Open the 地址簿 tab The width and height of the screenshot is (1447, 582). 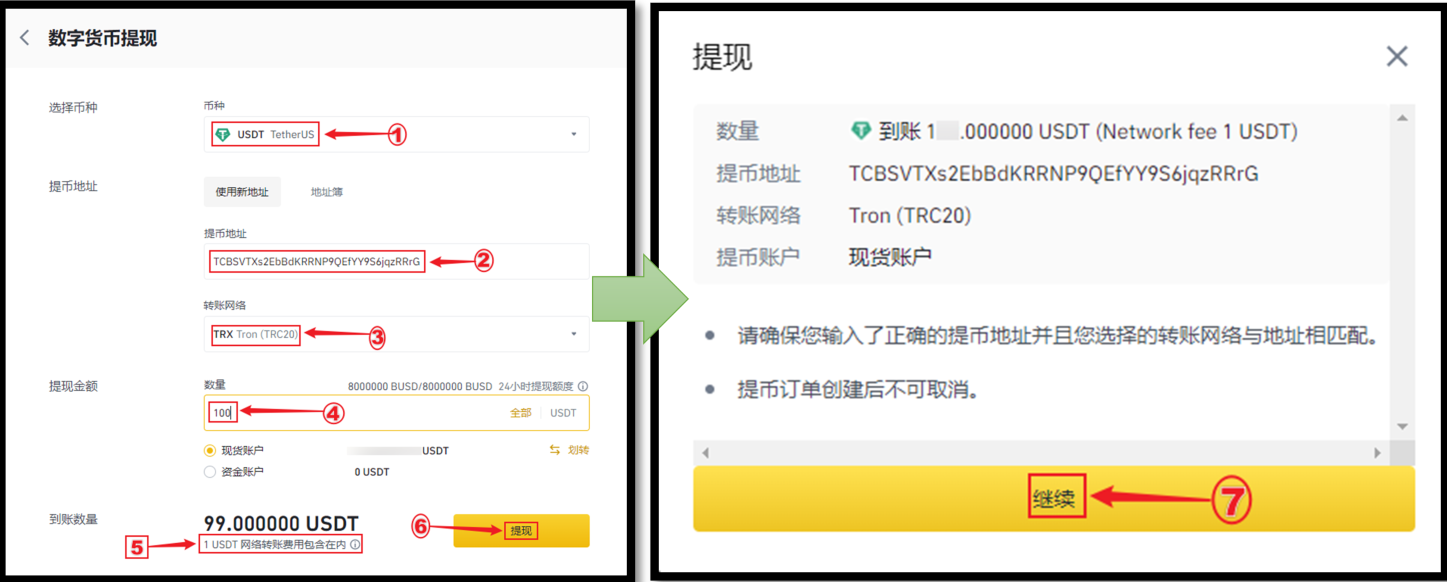coord(327,192)
